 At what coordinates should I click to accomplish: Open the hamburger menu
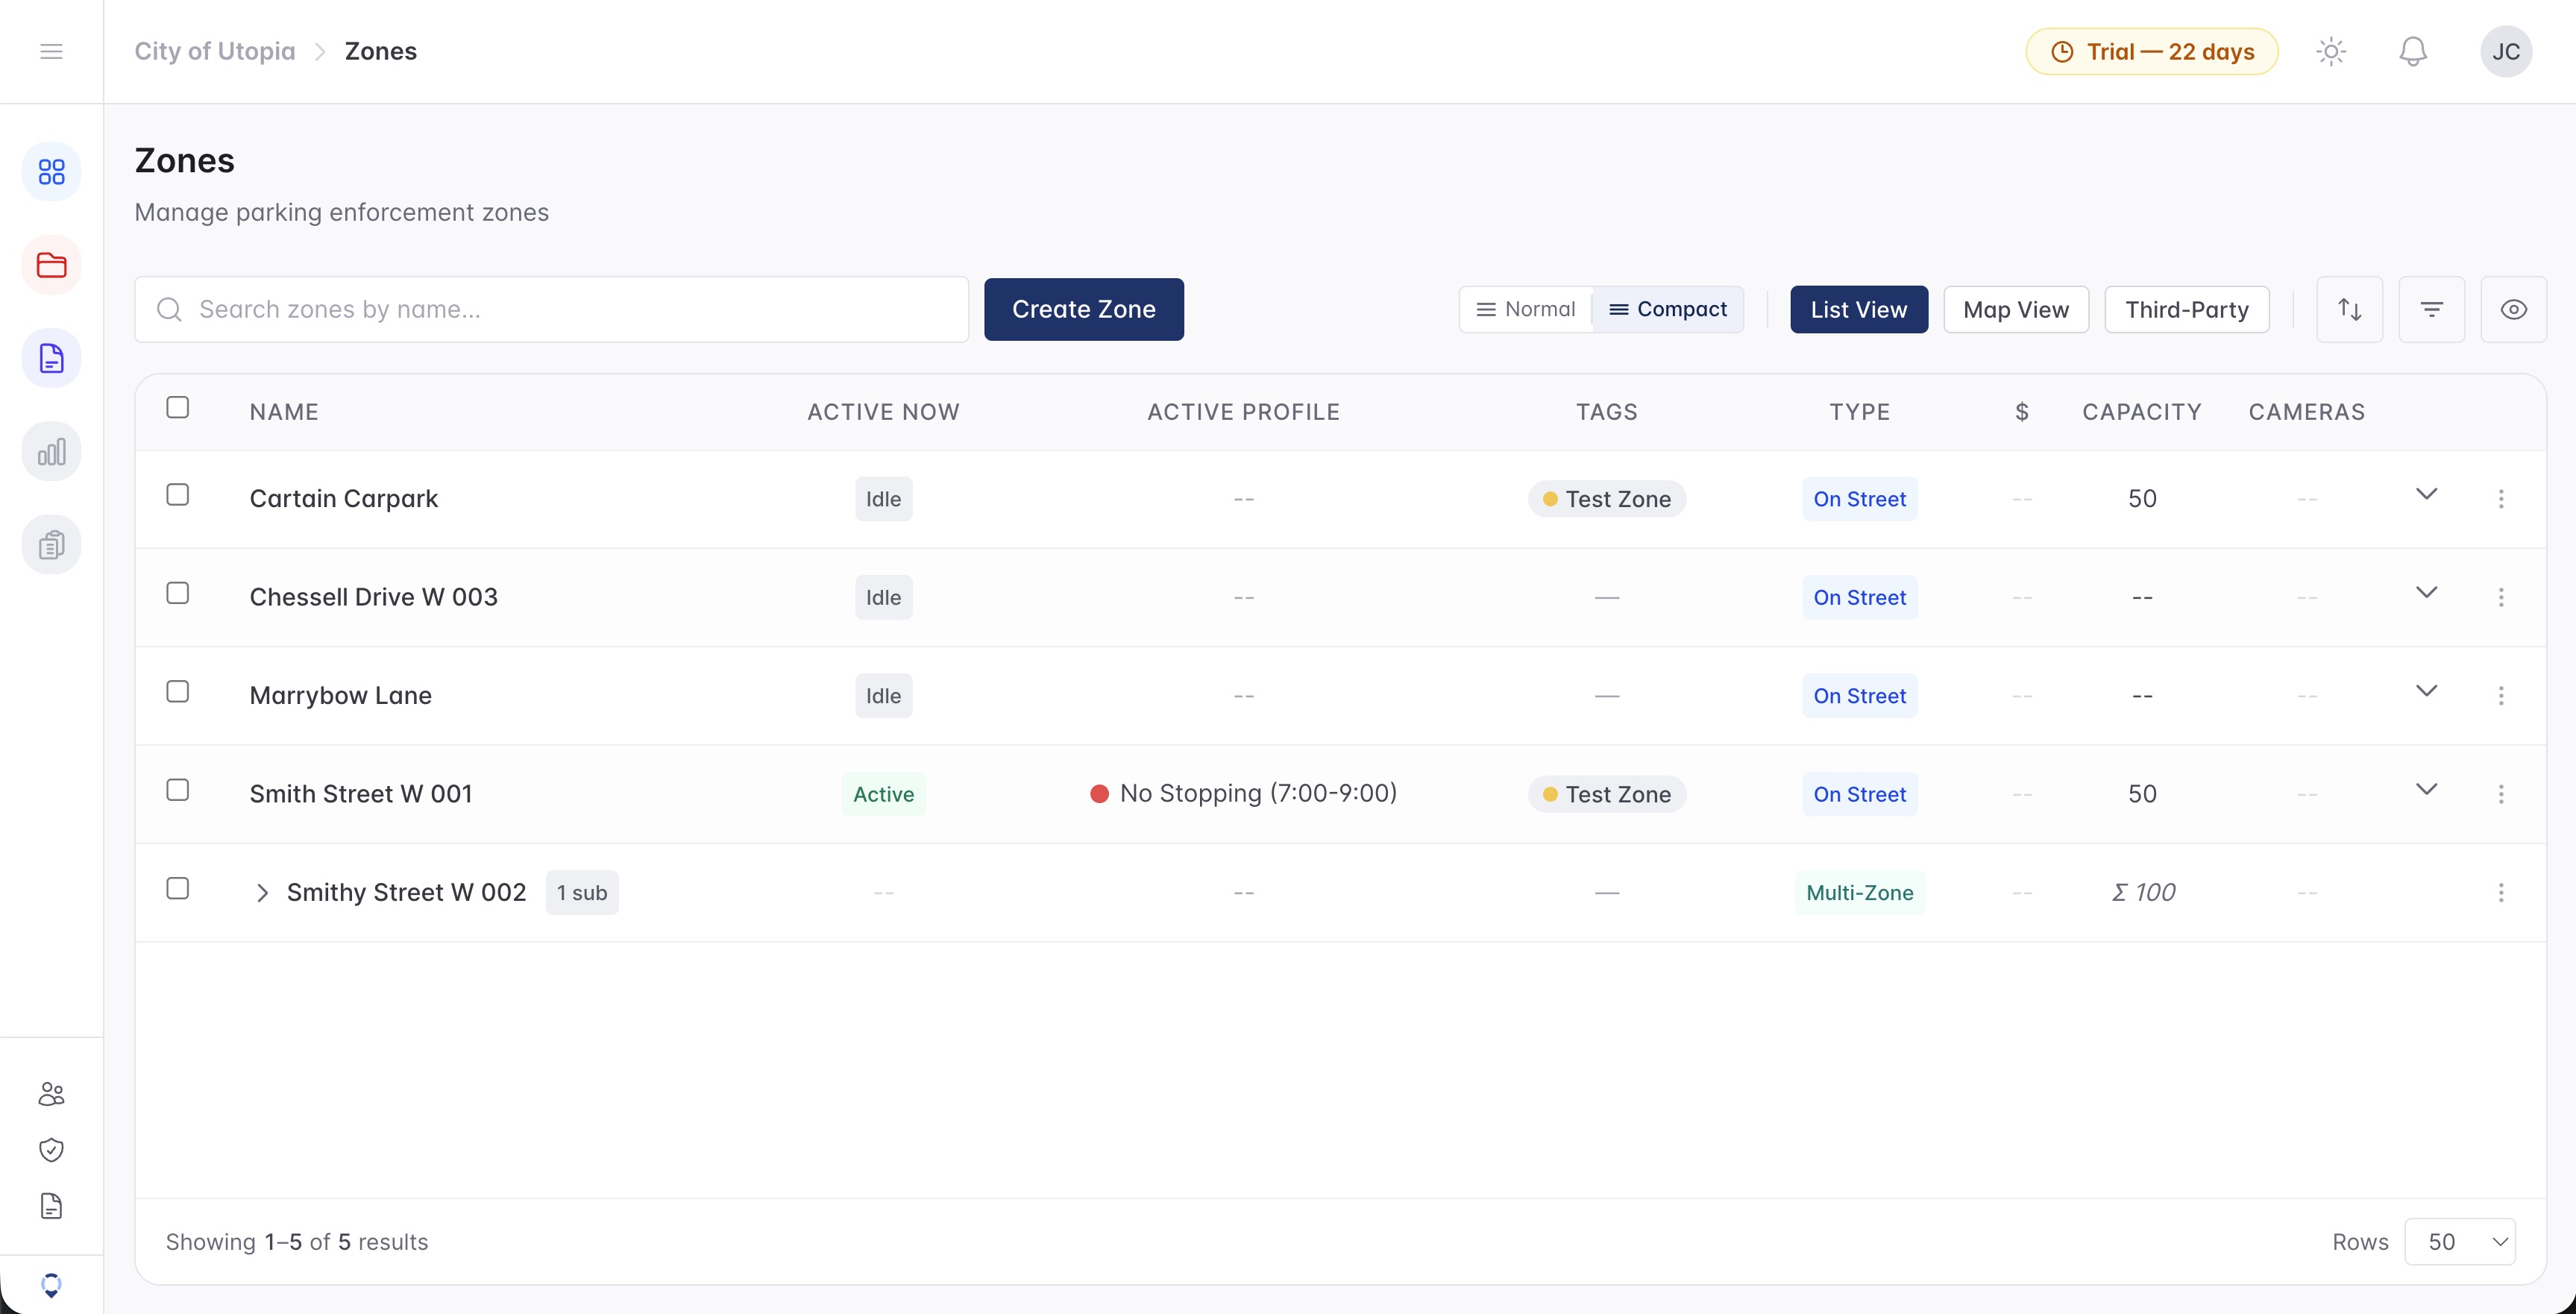pos(51,51)
